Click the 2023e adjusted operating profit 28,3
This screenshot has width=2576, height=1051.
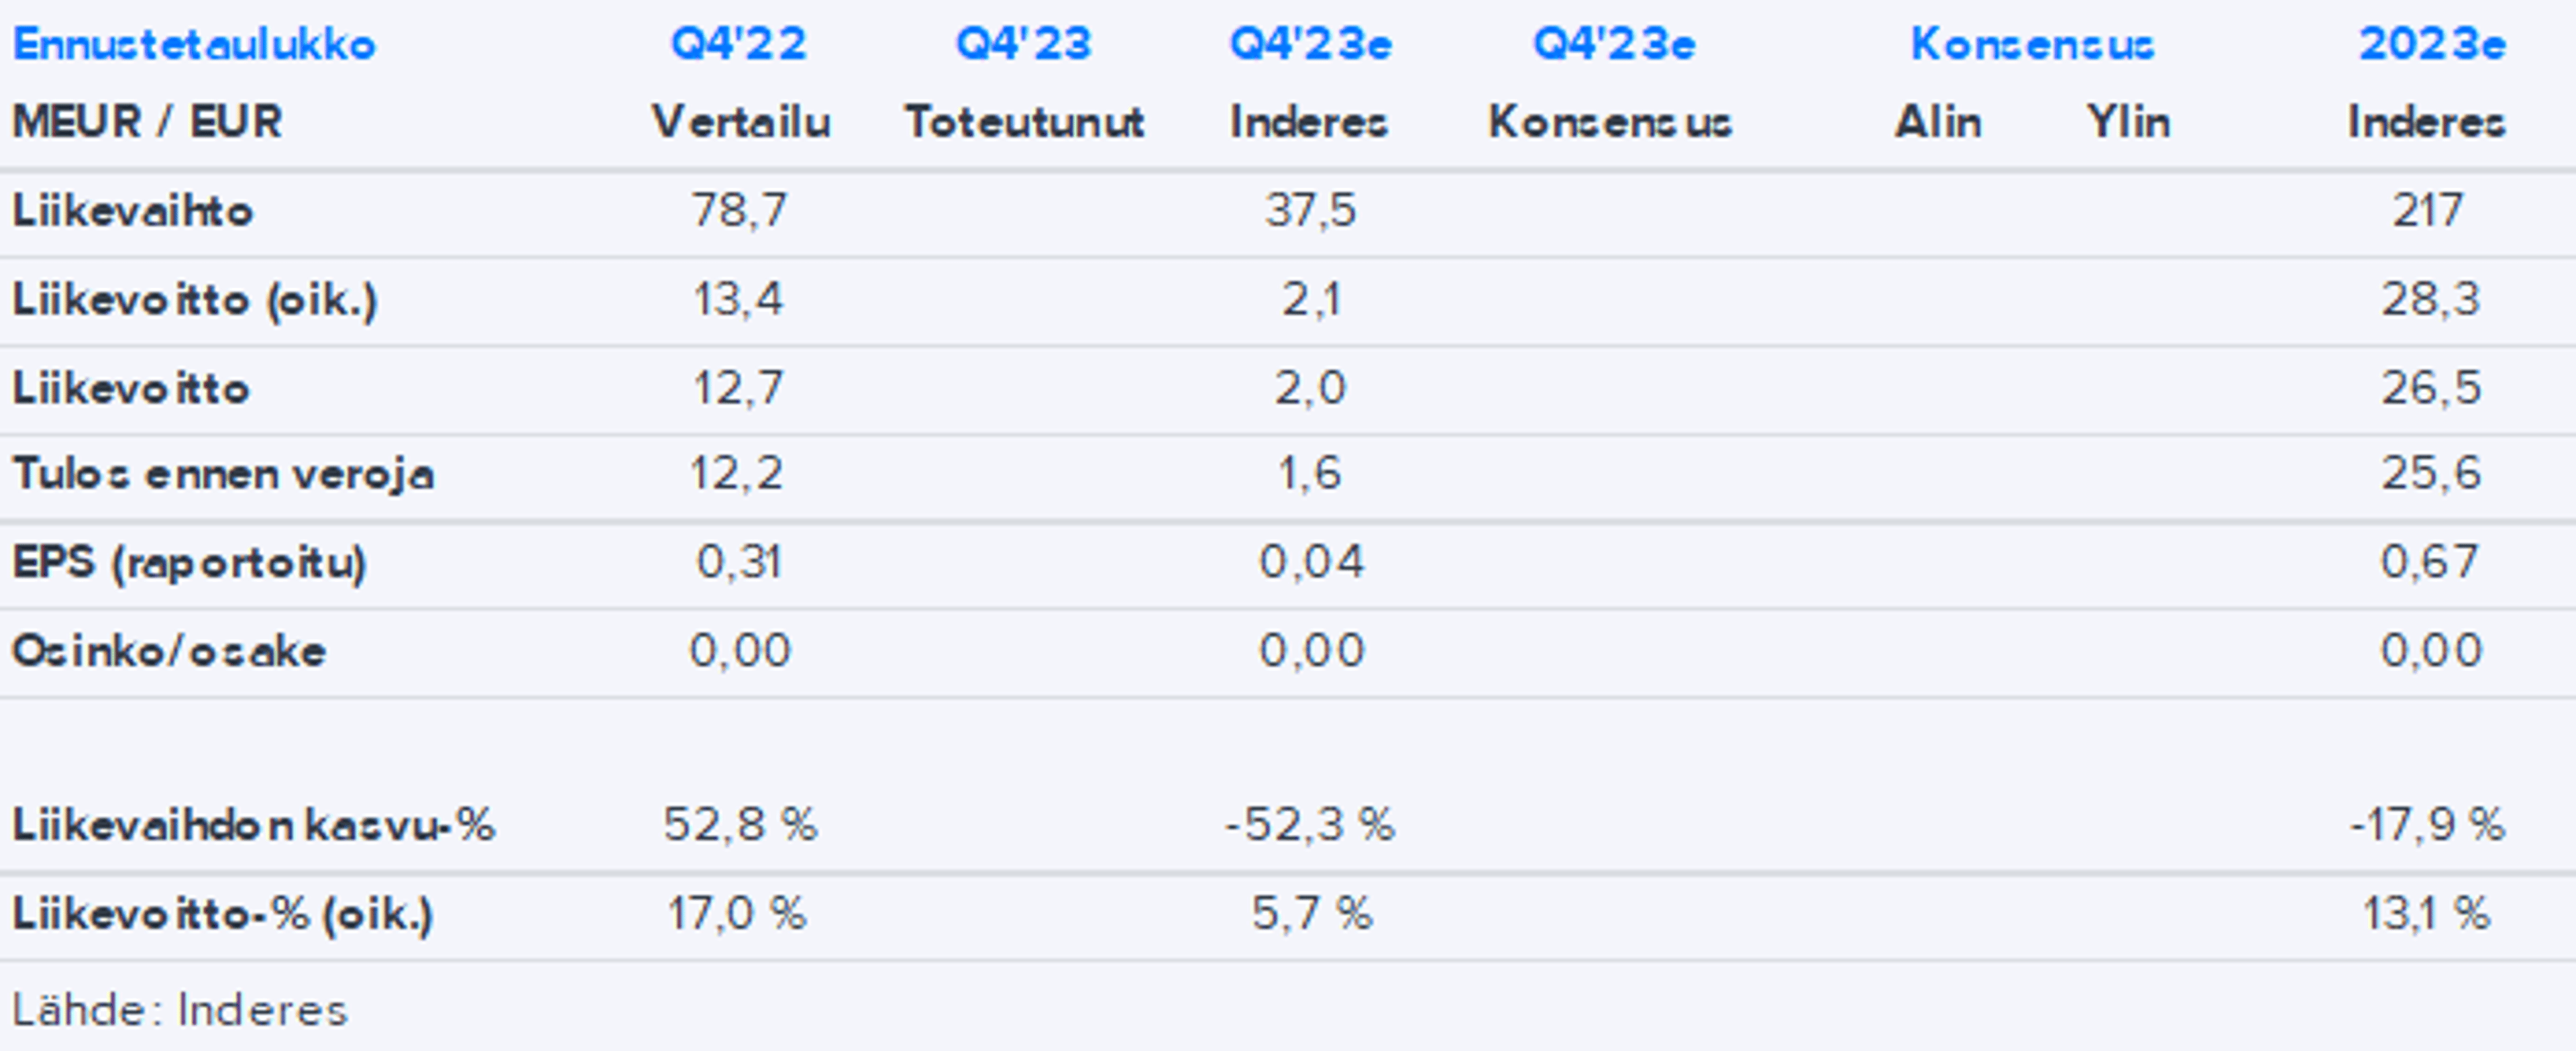[2430, 299]
